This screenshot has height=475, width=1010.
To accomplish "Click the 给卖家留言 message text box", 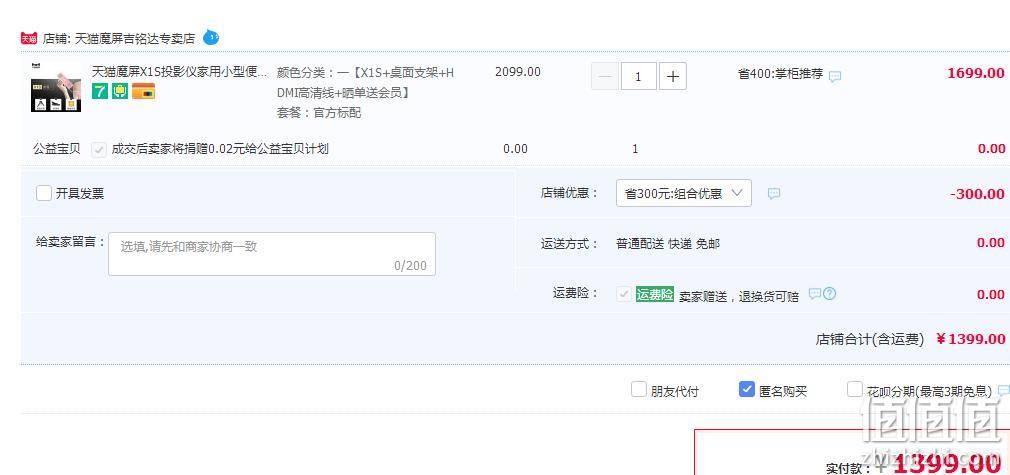I will coord(272,254).
